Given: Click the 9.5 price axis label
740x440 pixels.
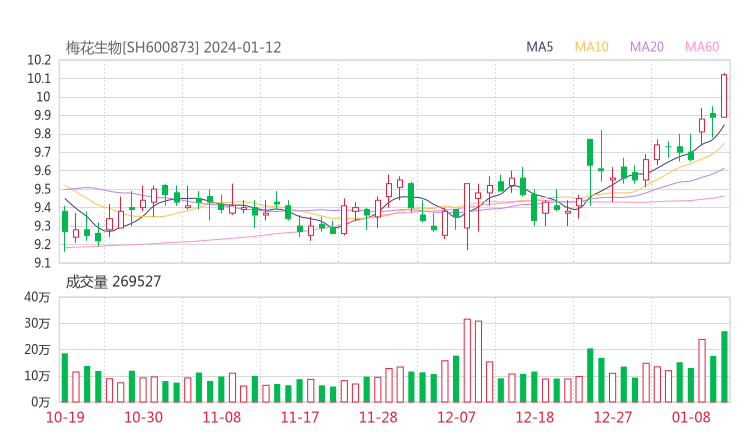Looking at the screenshot, I should [x=42, y=189].
